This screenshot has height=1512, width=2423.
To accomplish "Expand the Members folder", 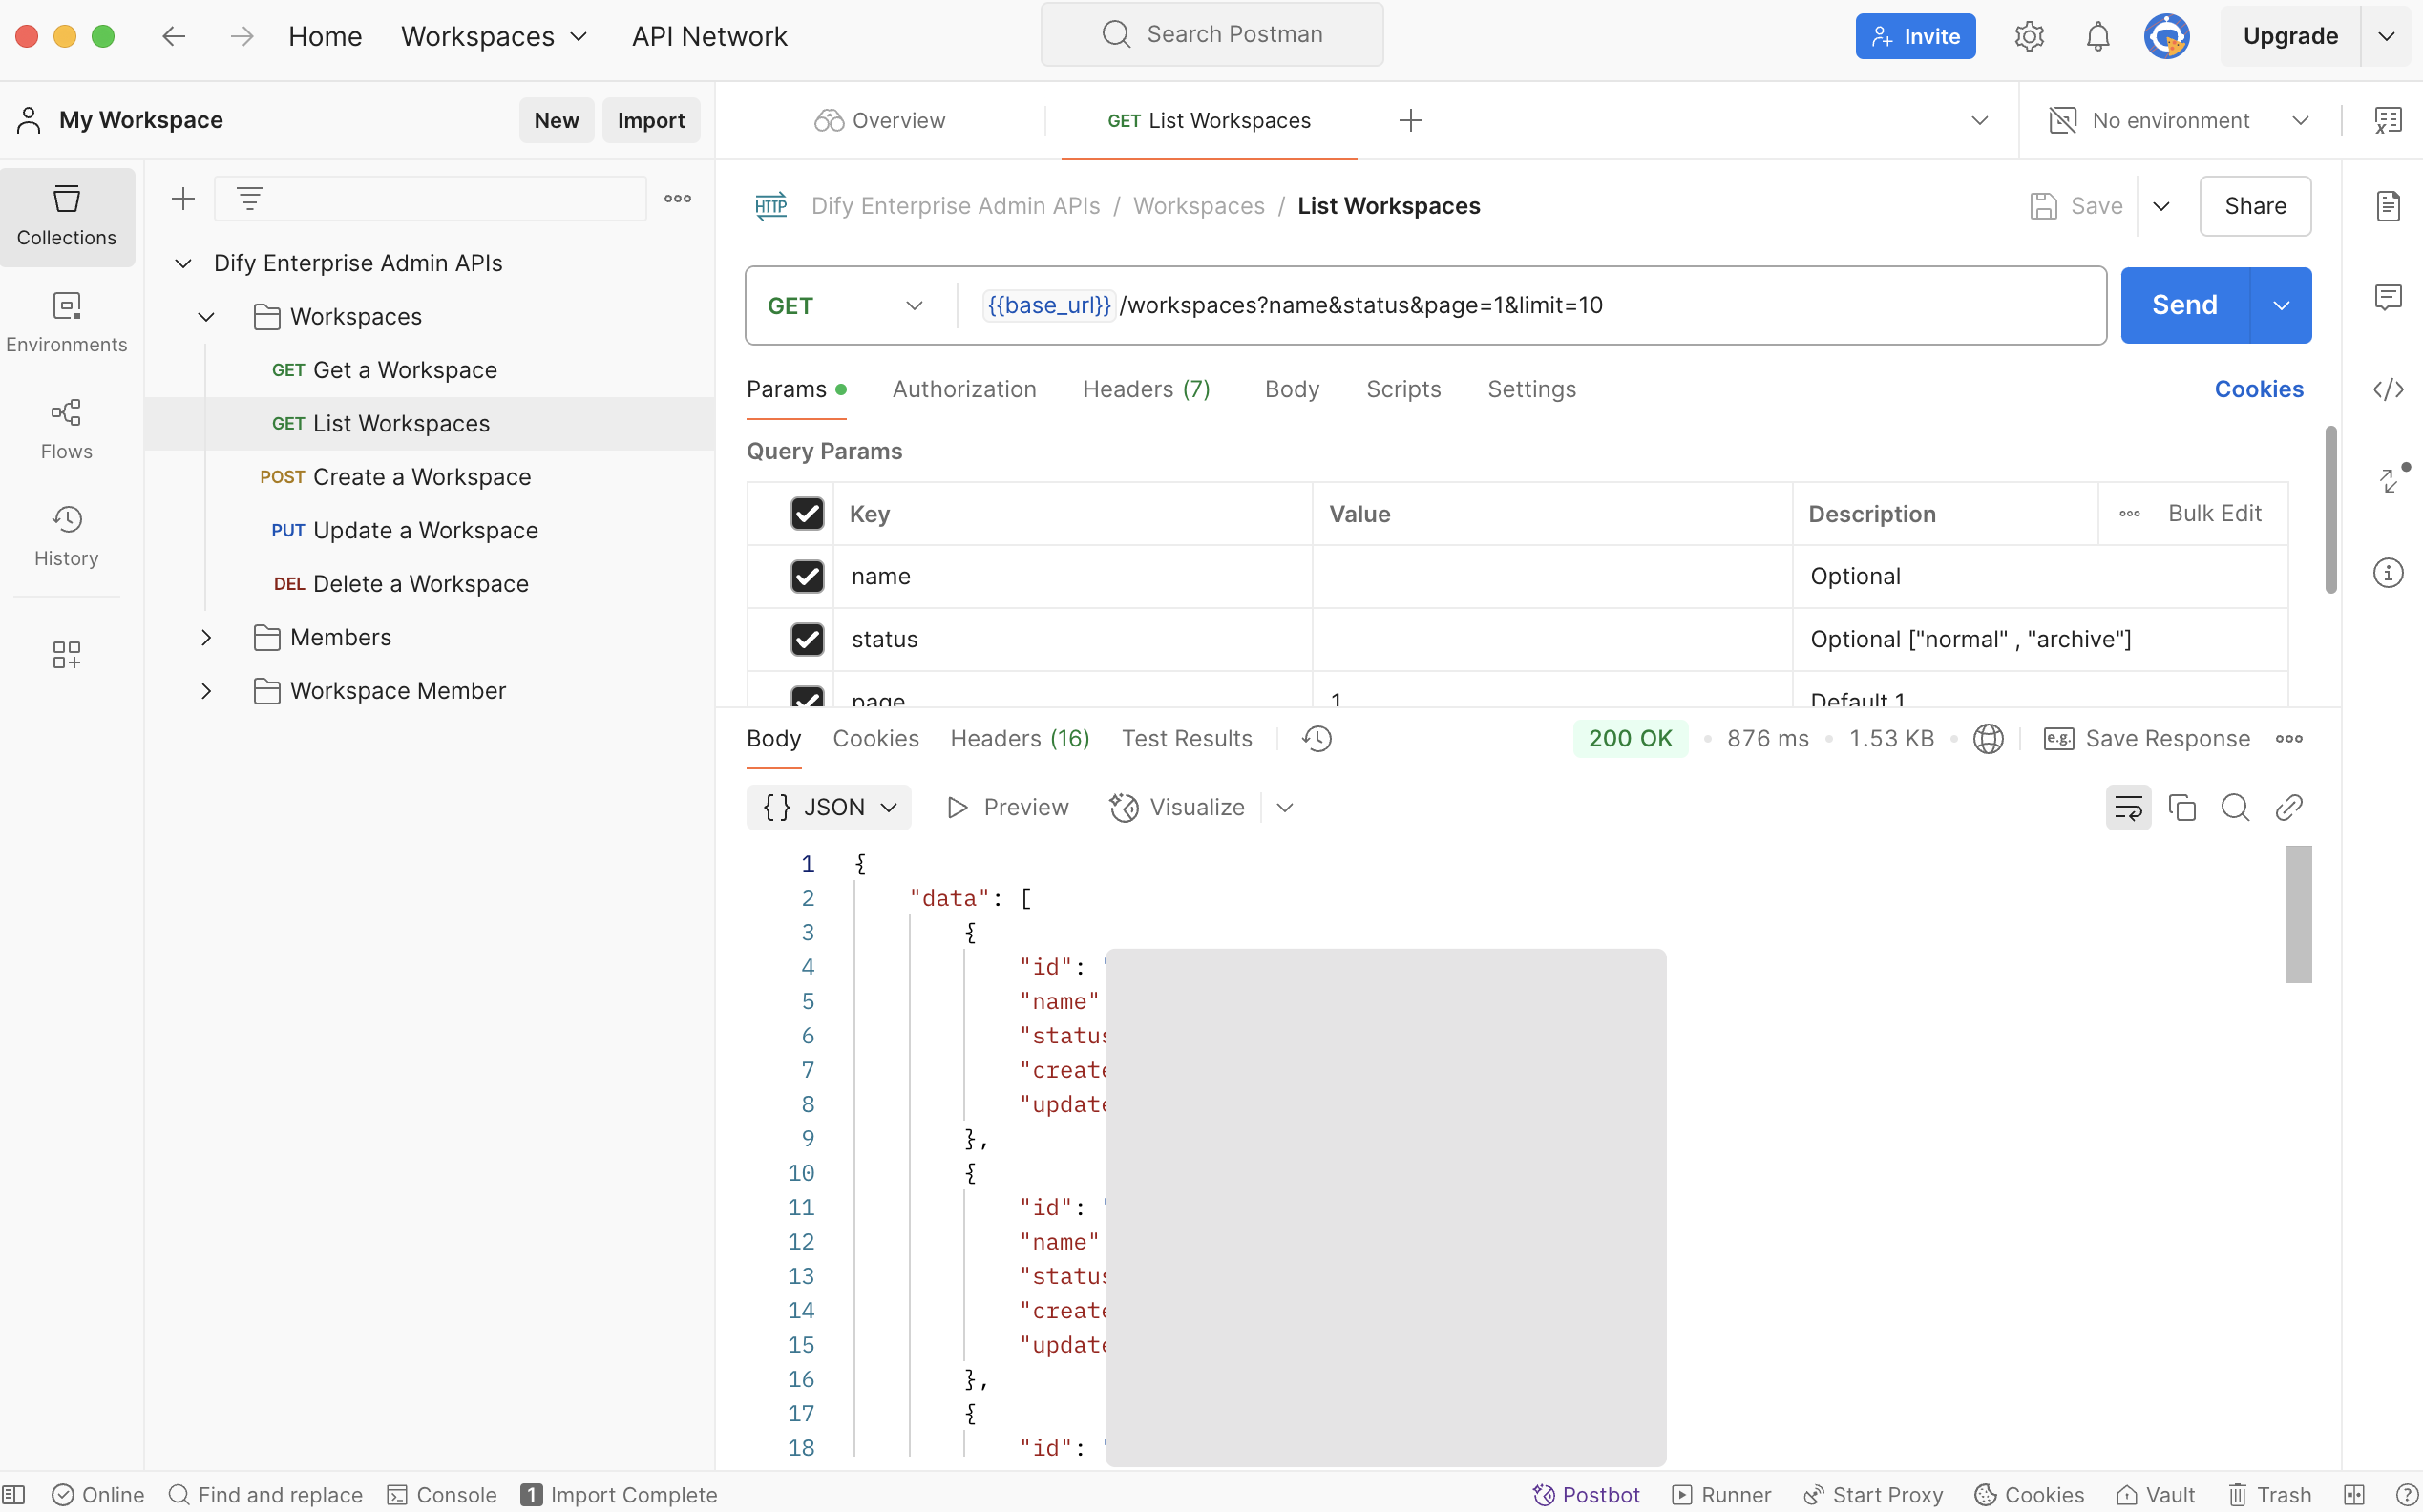I will click(206, 637).
